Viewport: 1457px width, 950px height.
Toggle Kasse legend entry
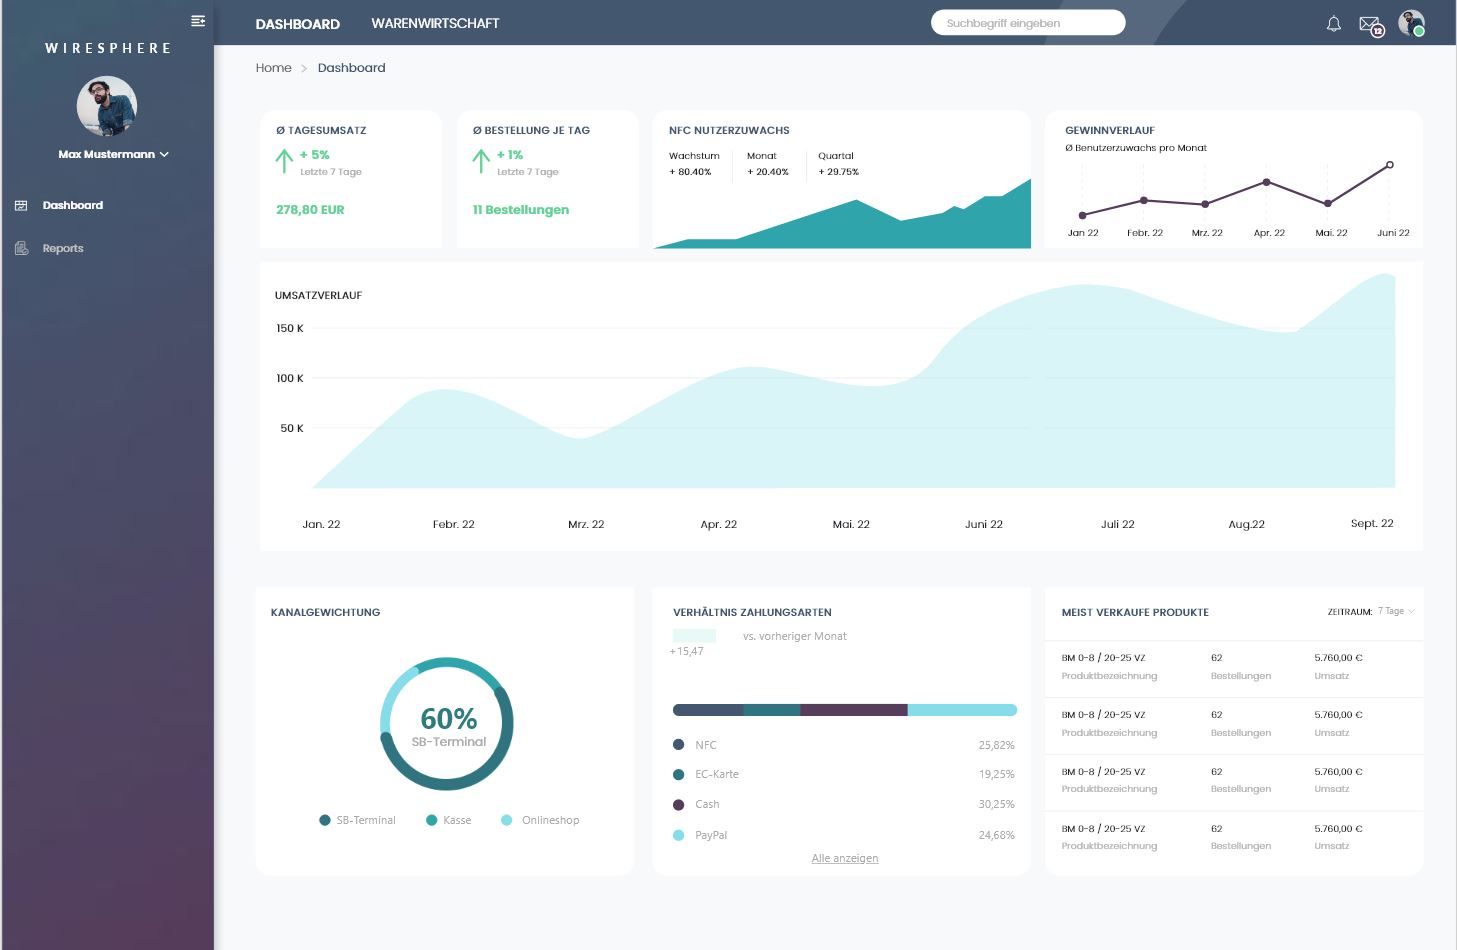click(448, 820)
